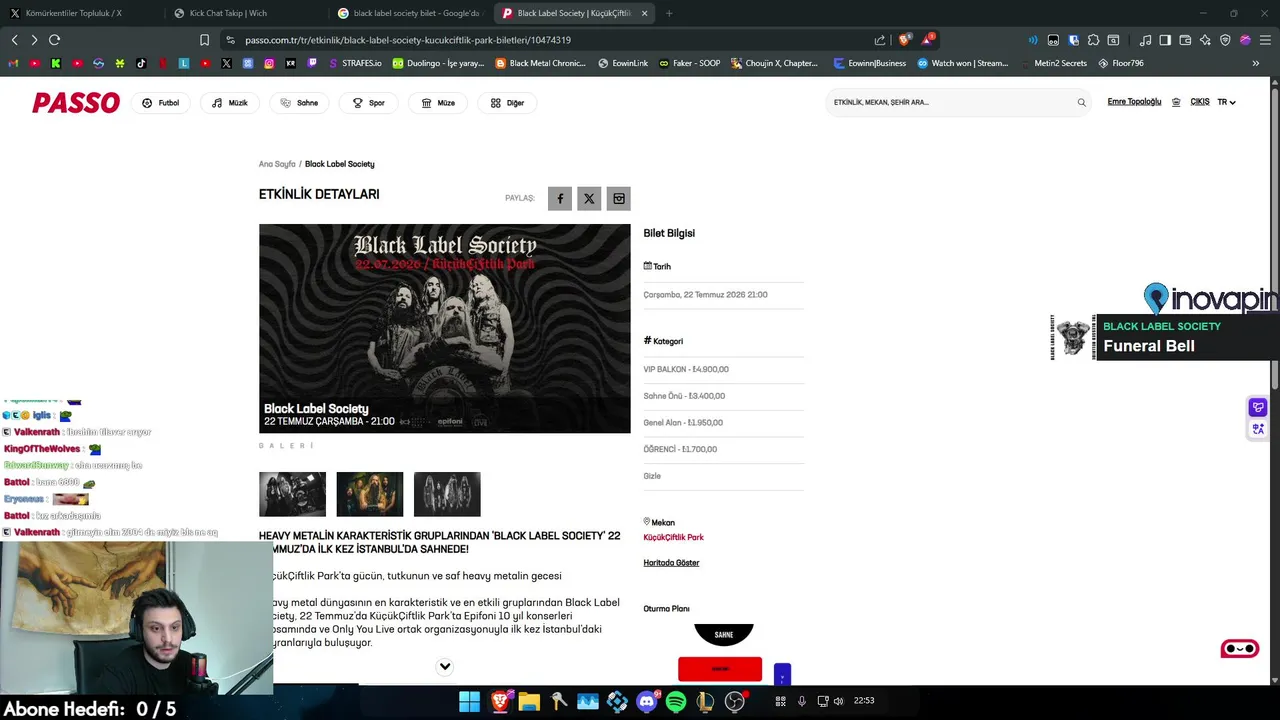Share the event on Facebook
1280x720 pixels.
(x=560, y=198)
